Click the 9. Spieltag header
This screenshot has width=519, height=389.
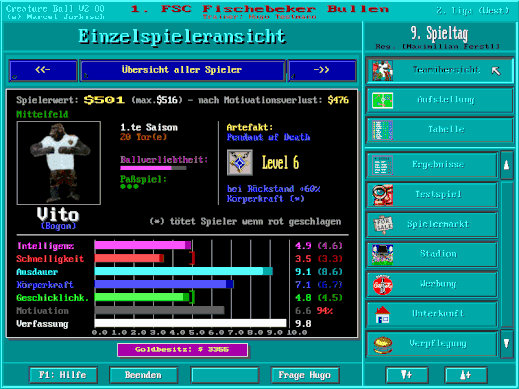[439, 33]
